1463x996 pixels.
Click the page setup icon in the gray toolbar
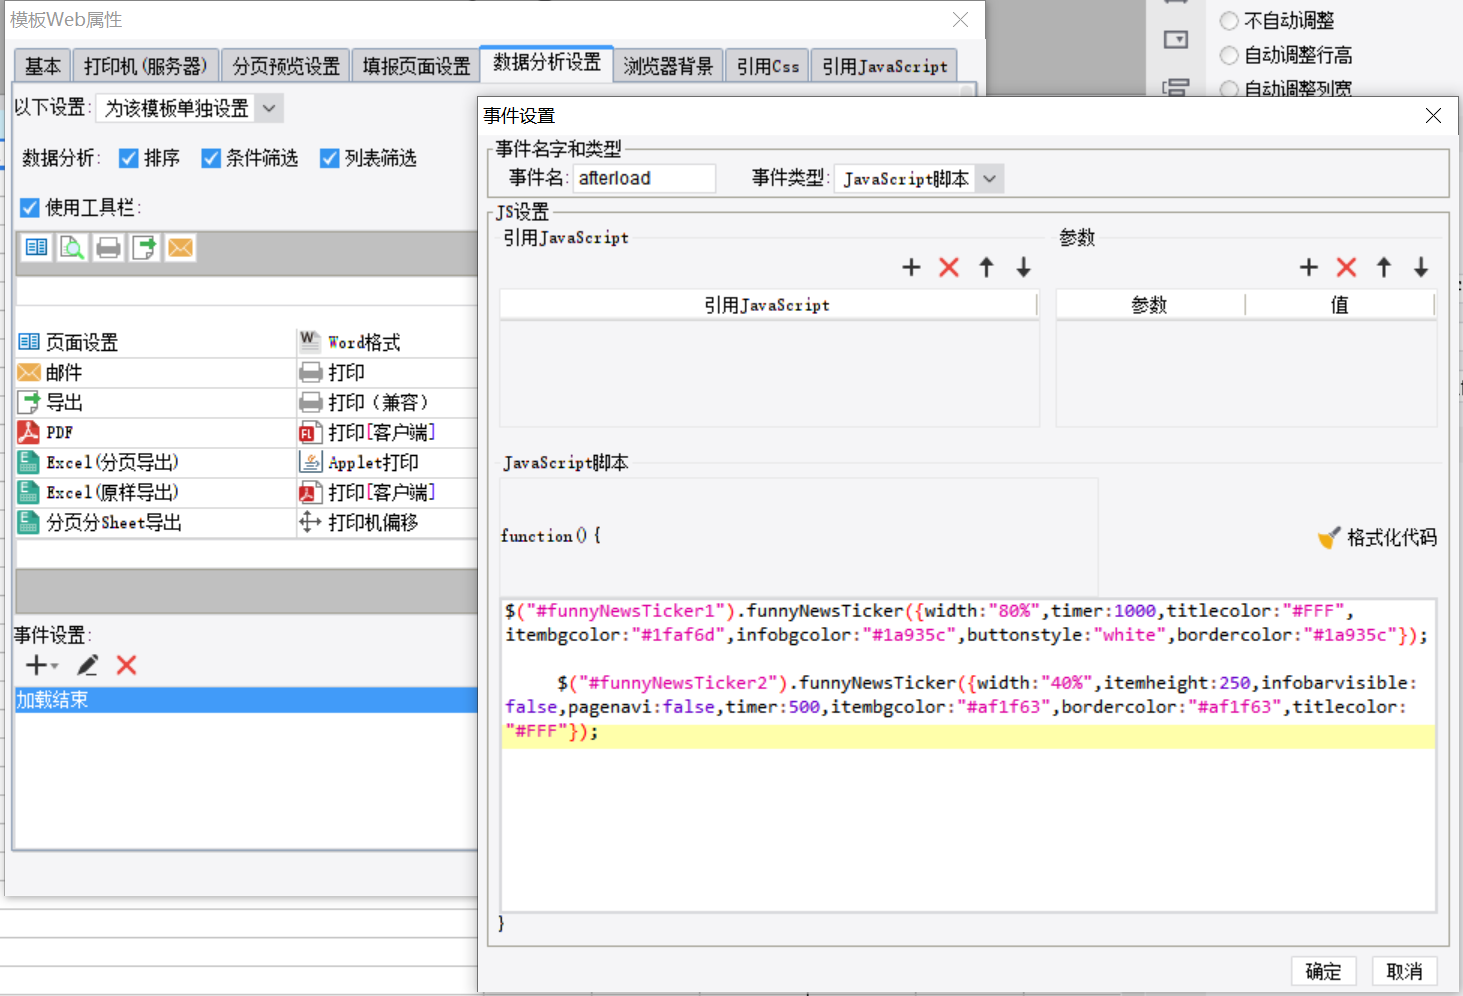tap(37, 247)
